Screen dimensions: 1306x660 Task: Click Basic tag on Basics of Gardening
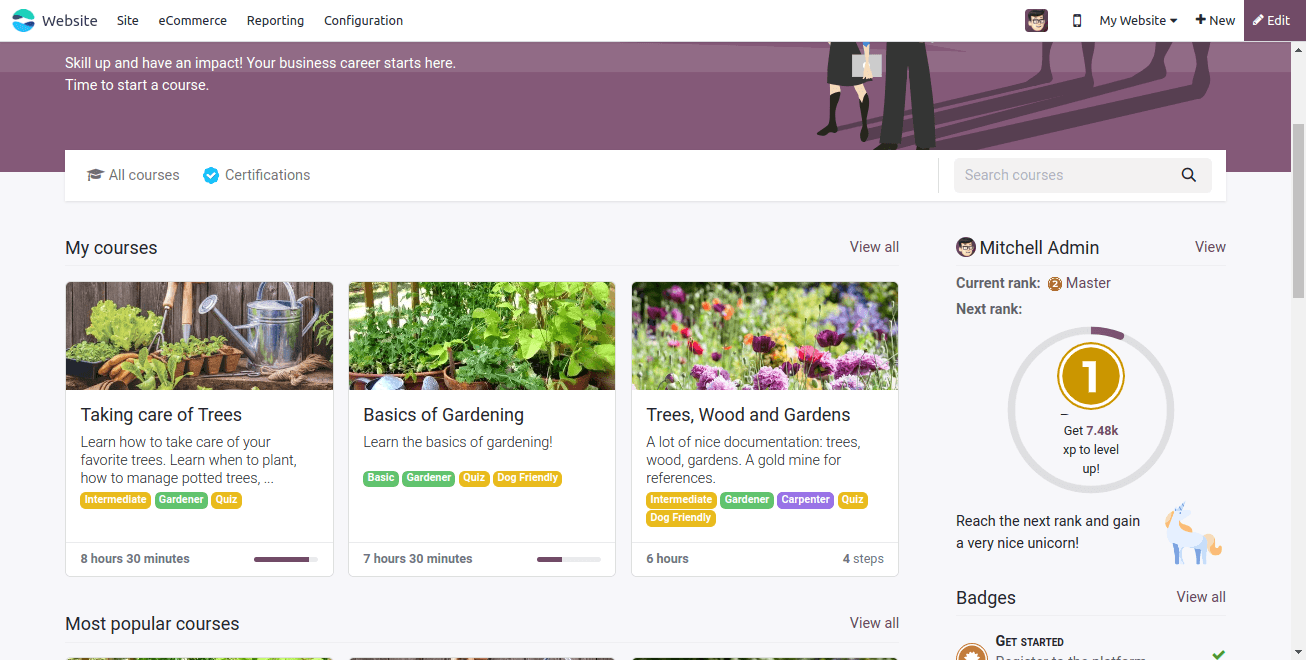[x=381, y=478]
